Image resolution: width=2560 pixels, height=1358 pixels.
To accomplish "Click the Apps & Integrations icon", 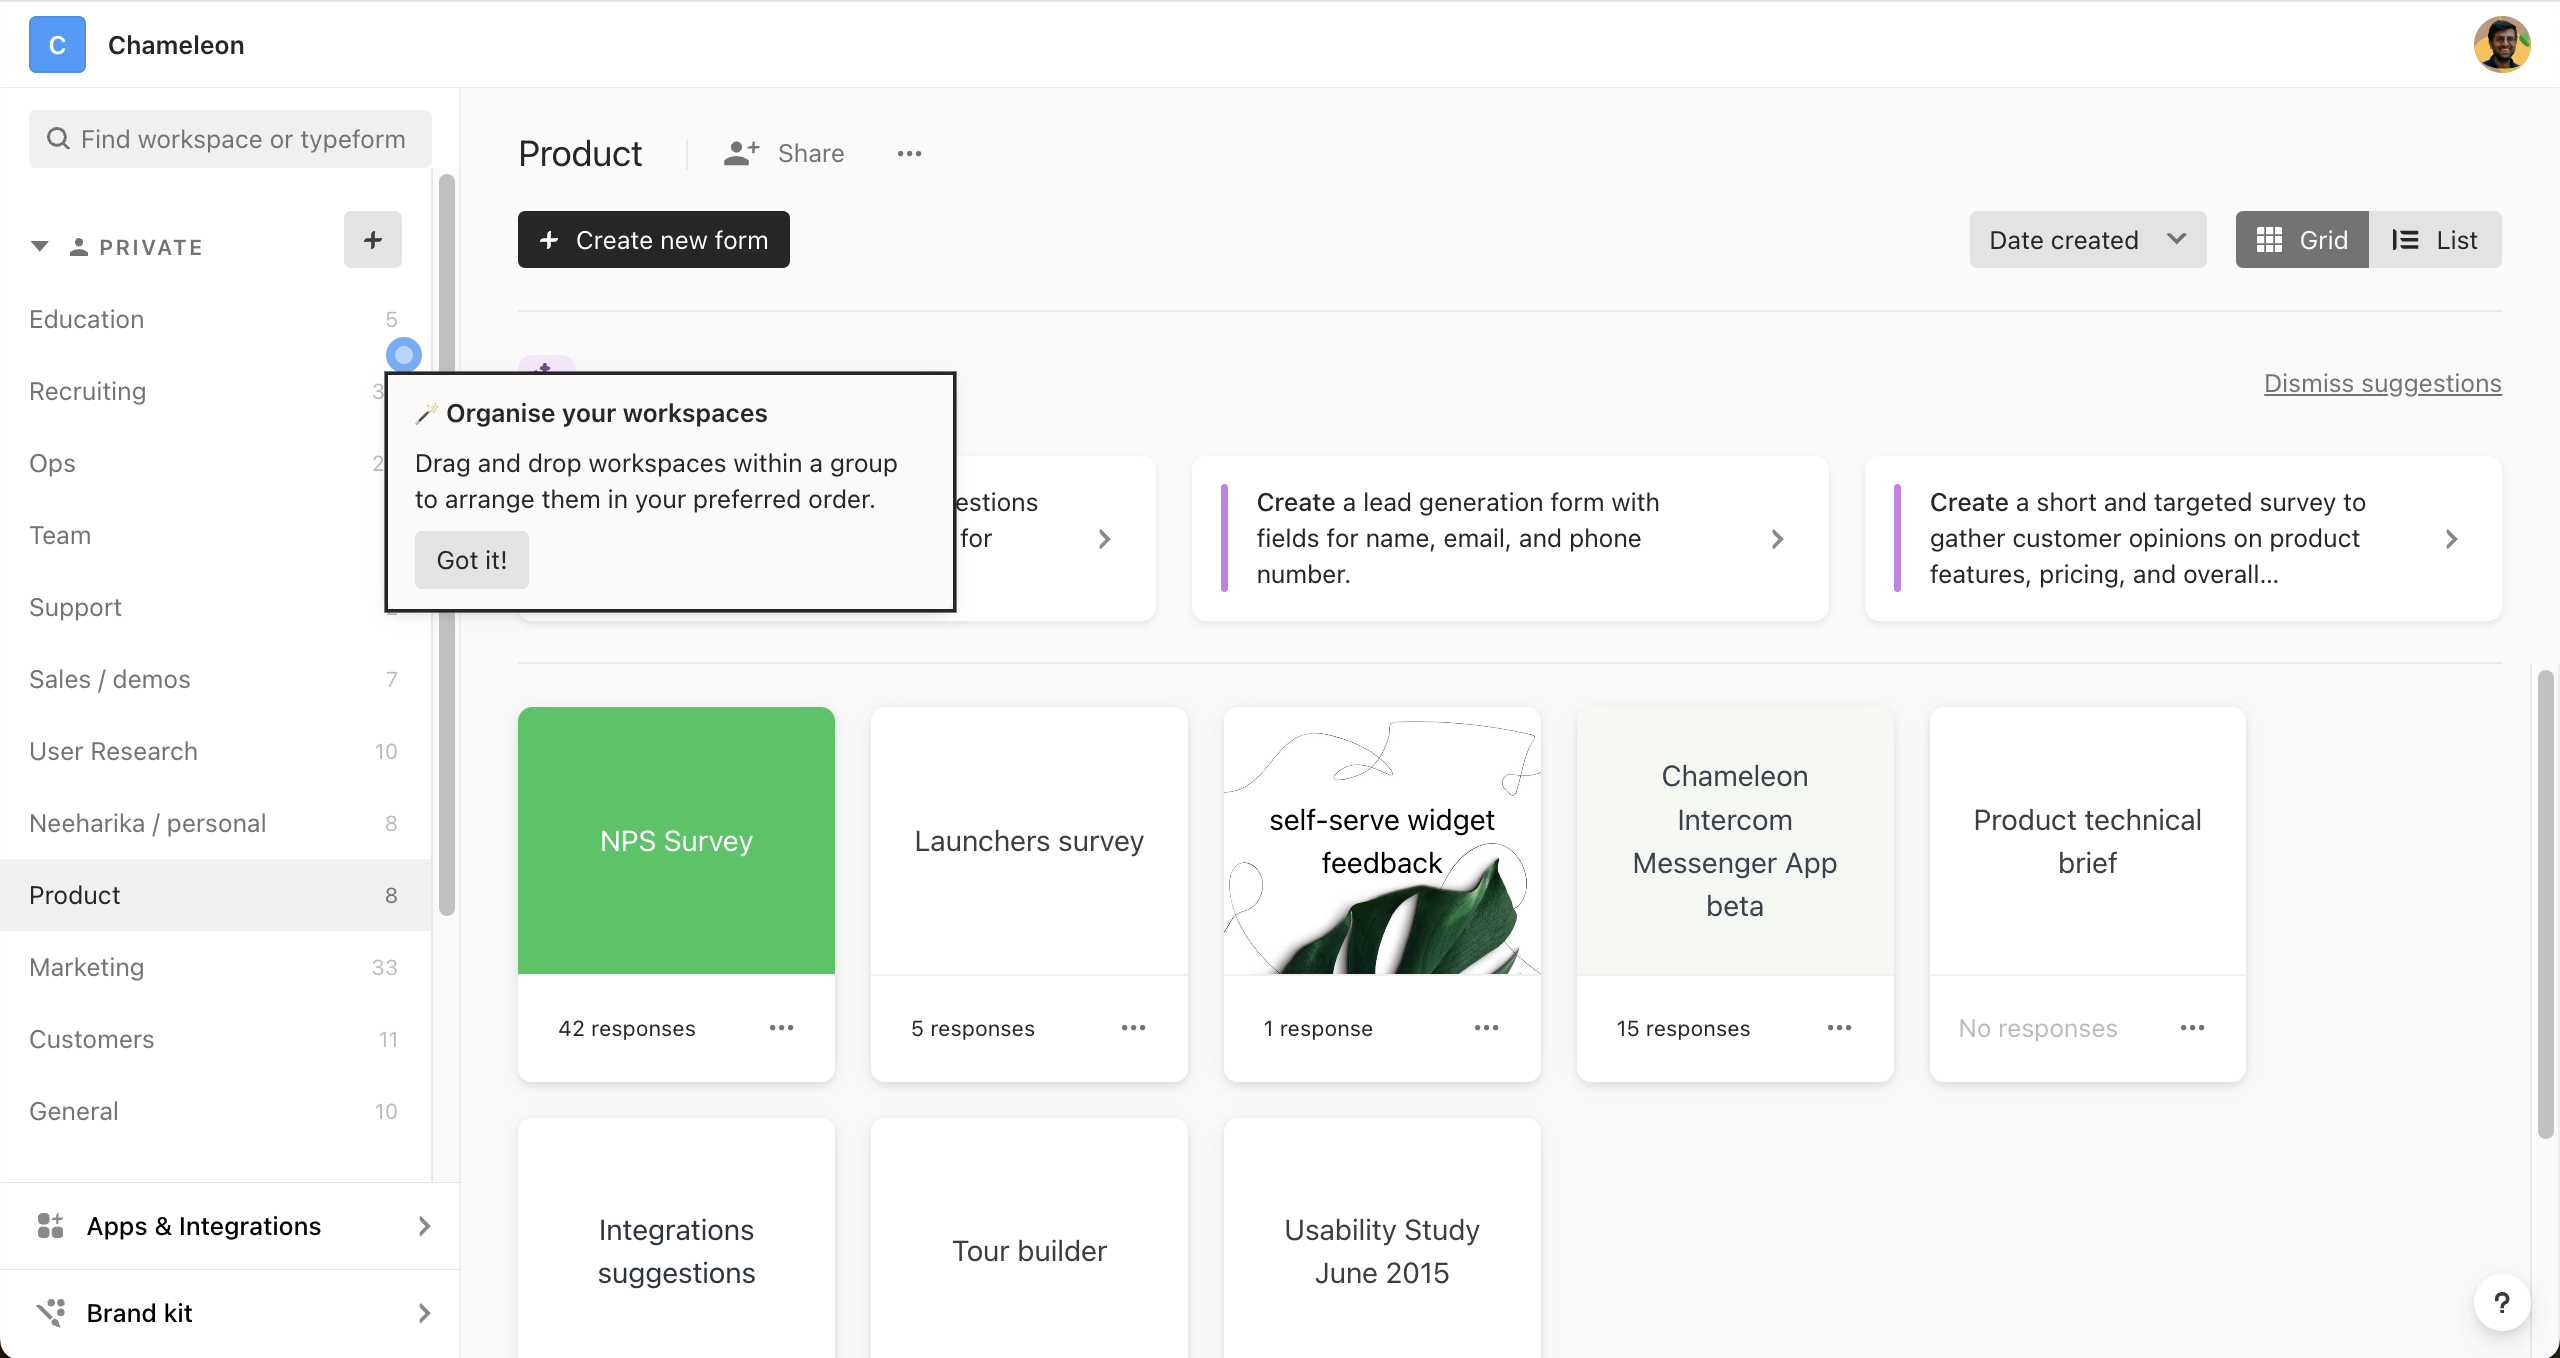I will (50, 1226).
